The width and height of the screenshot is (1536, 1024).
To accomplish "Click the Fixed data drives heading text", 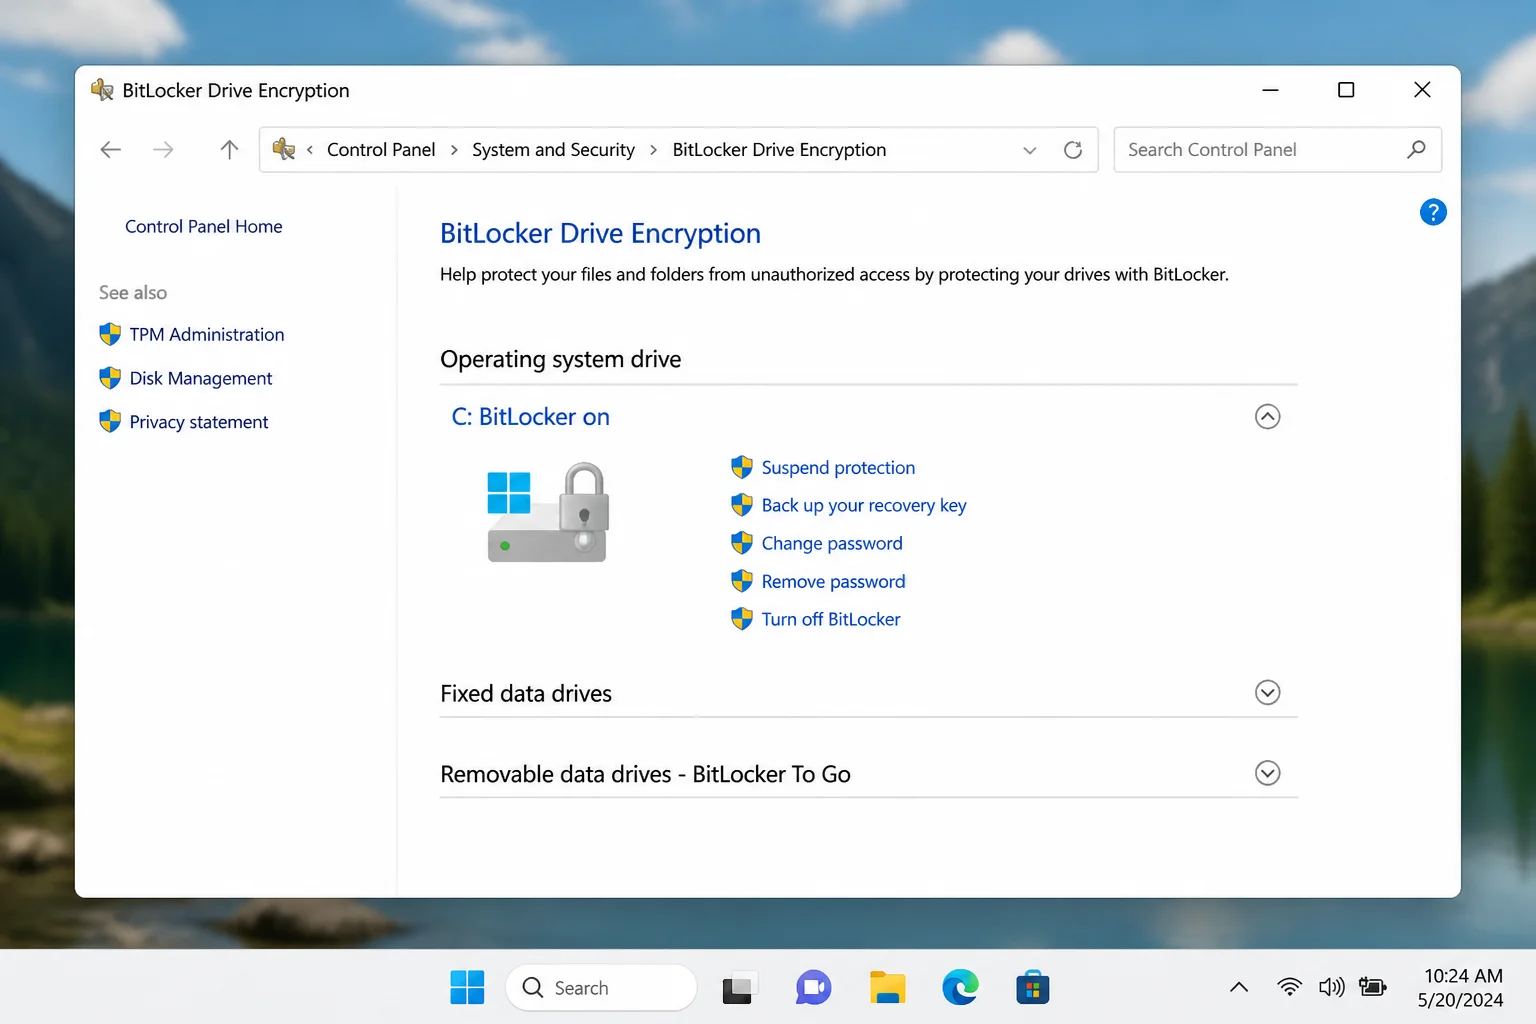I will click(526, 694).
